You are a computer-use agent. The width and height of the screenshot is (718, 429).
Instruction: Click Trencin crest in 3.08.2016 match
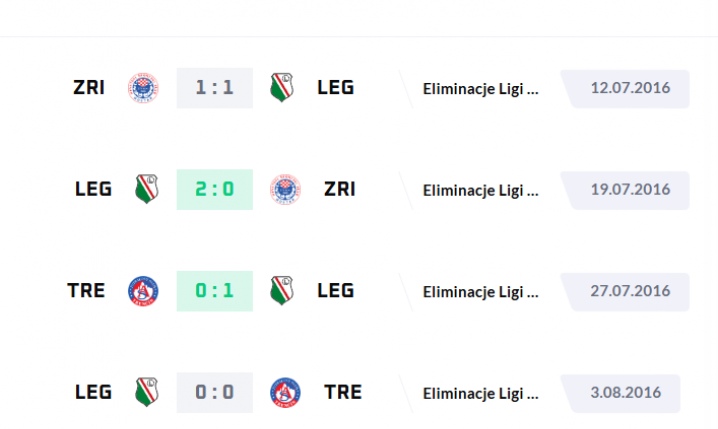coord(285,393)
